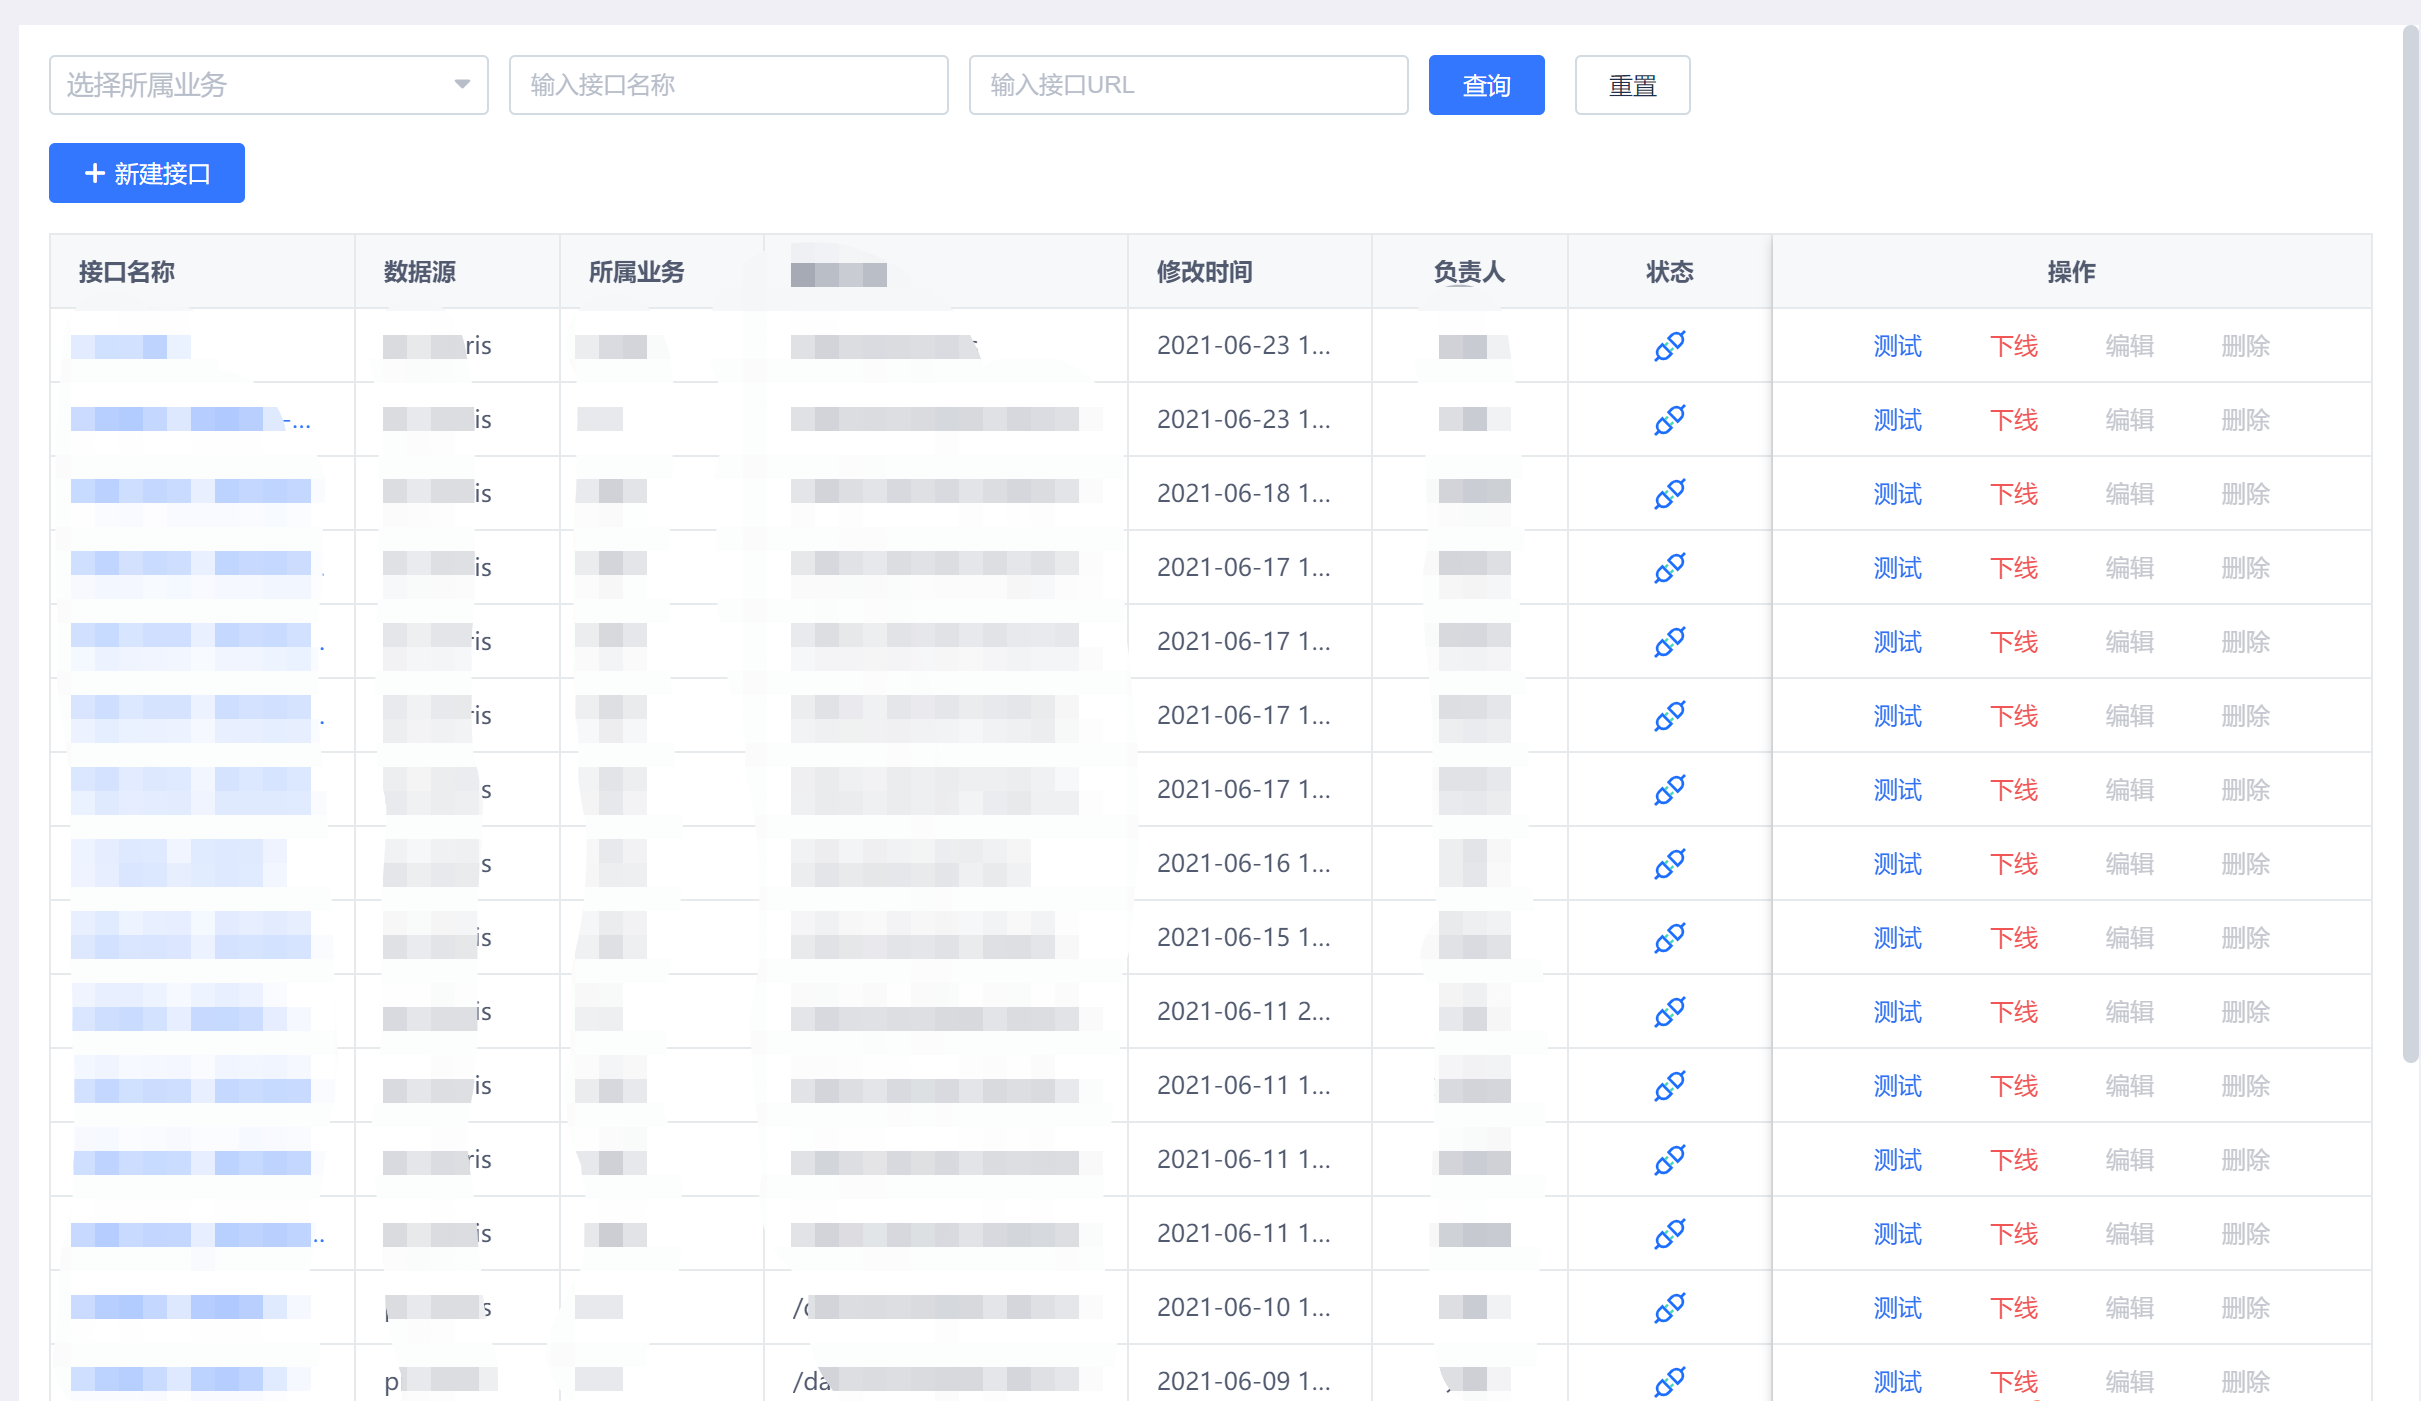Viewport: 2421px width, 1401px height.
Task: Toggle the status plug icon in the first row
Action: pyautogui.click(x=1669, y=345)
